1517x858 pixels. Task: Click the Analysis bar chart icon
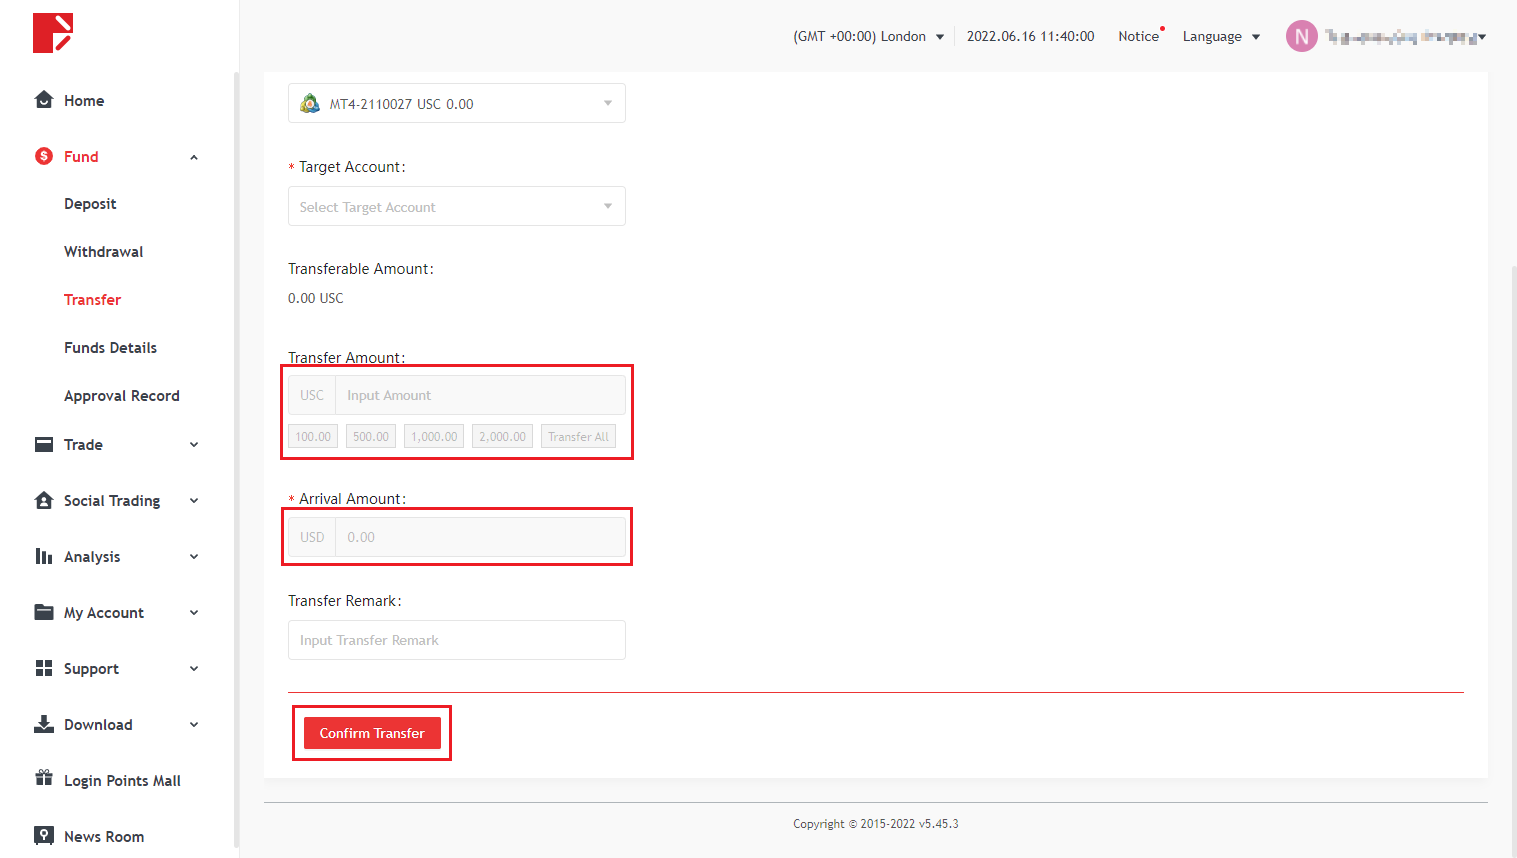(44, 557)
